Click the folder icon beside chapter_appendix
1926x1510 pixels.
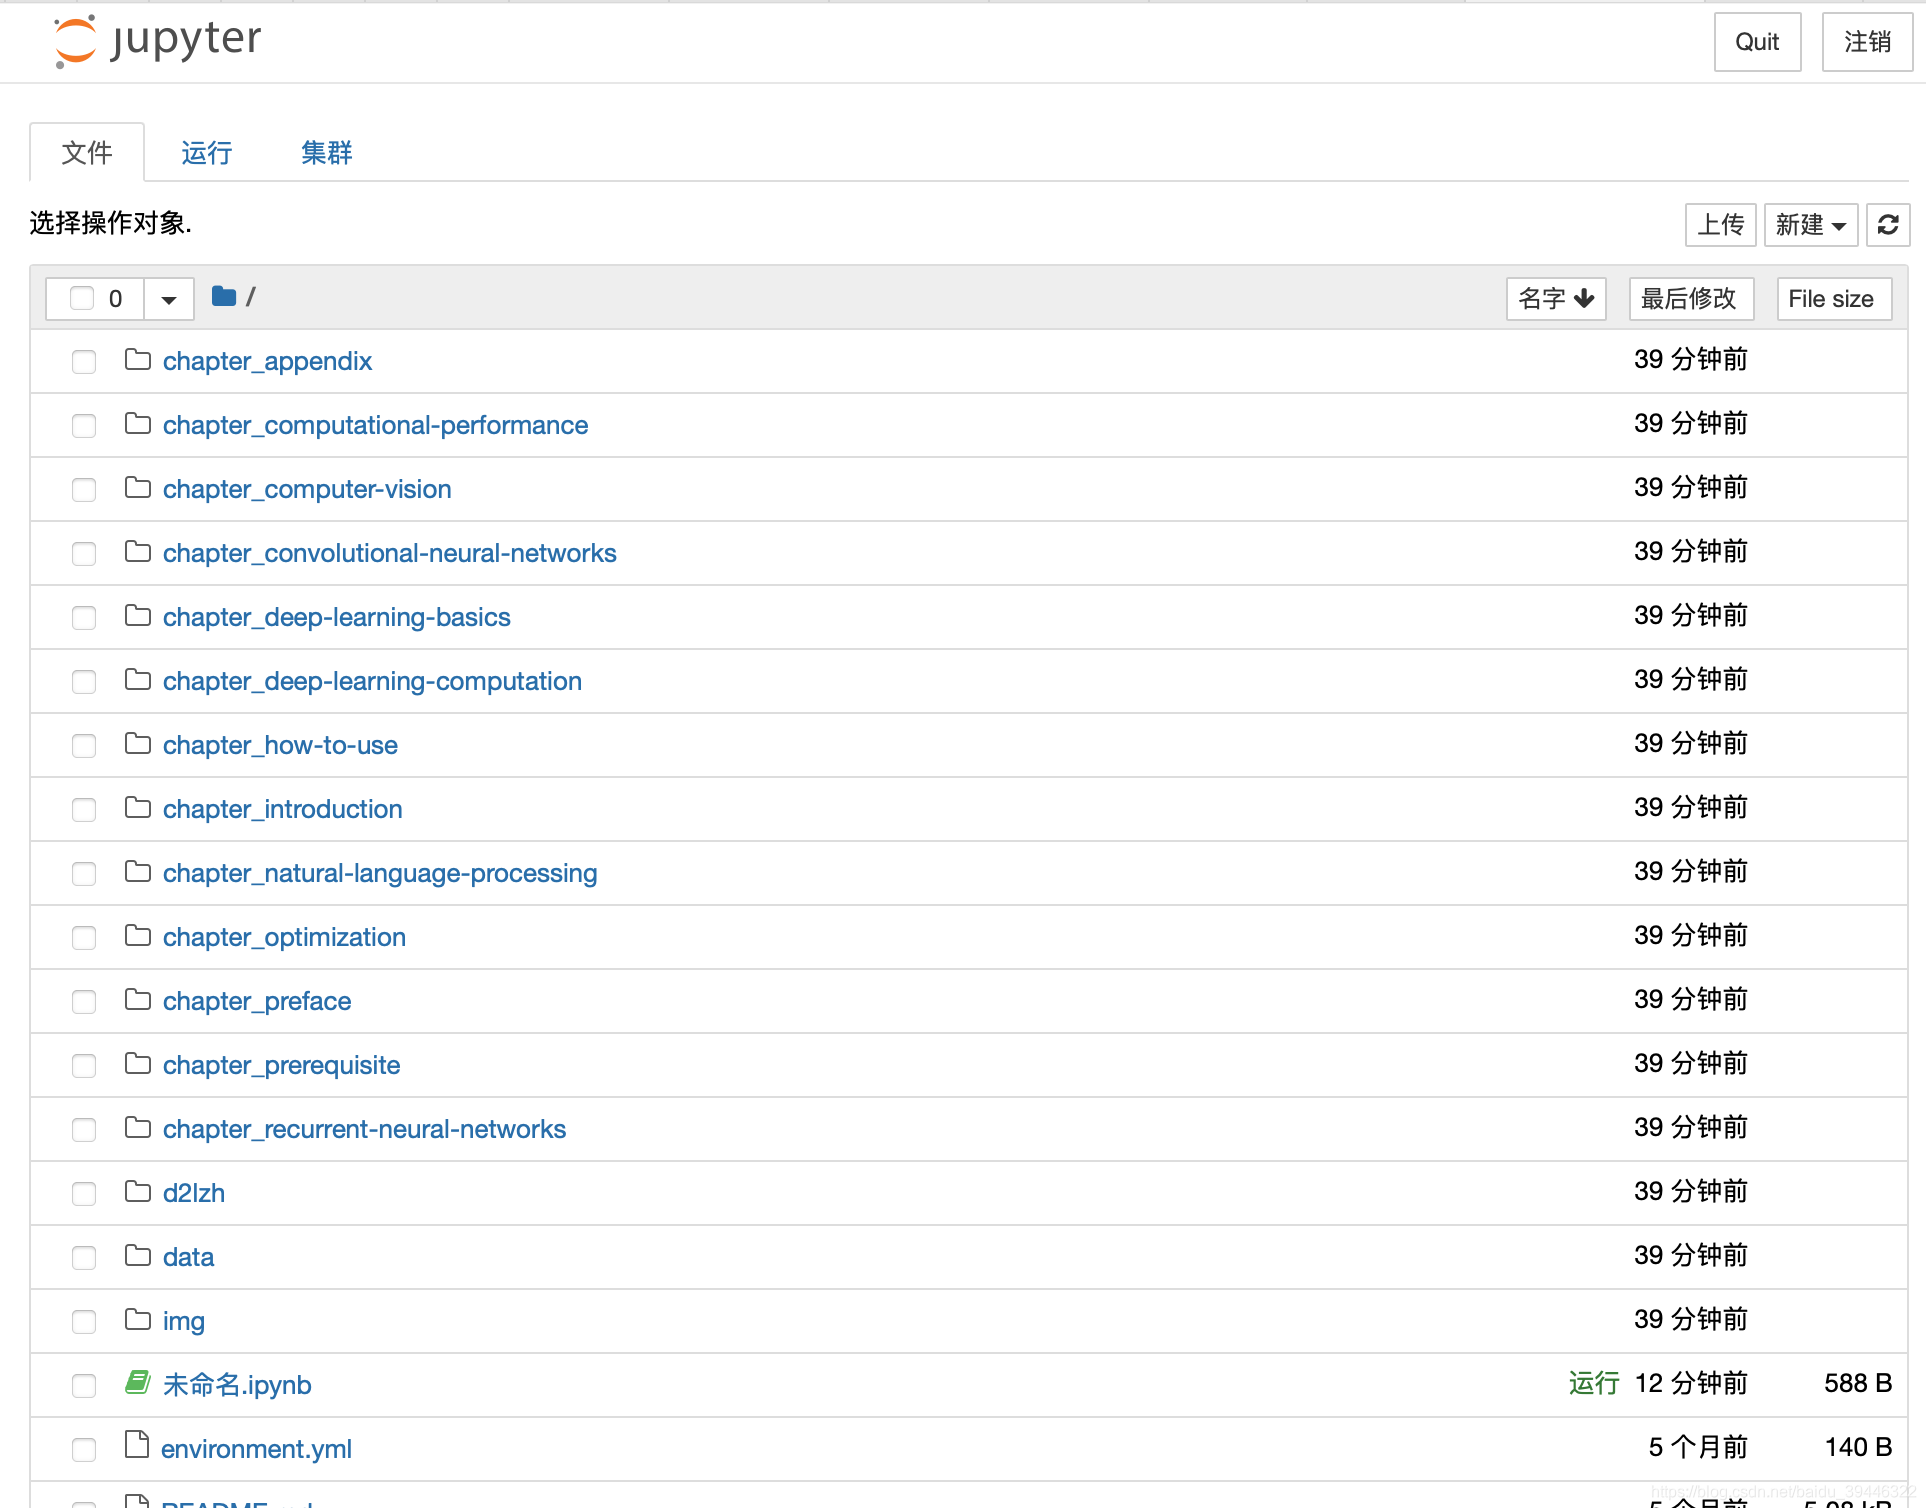point(138,360)
